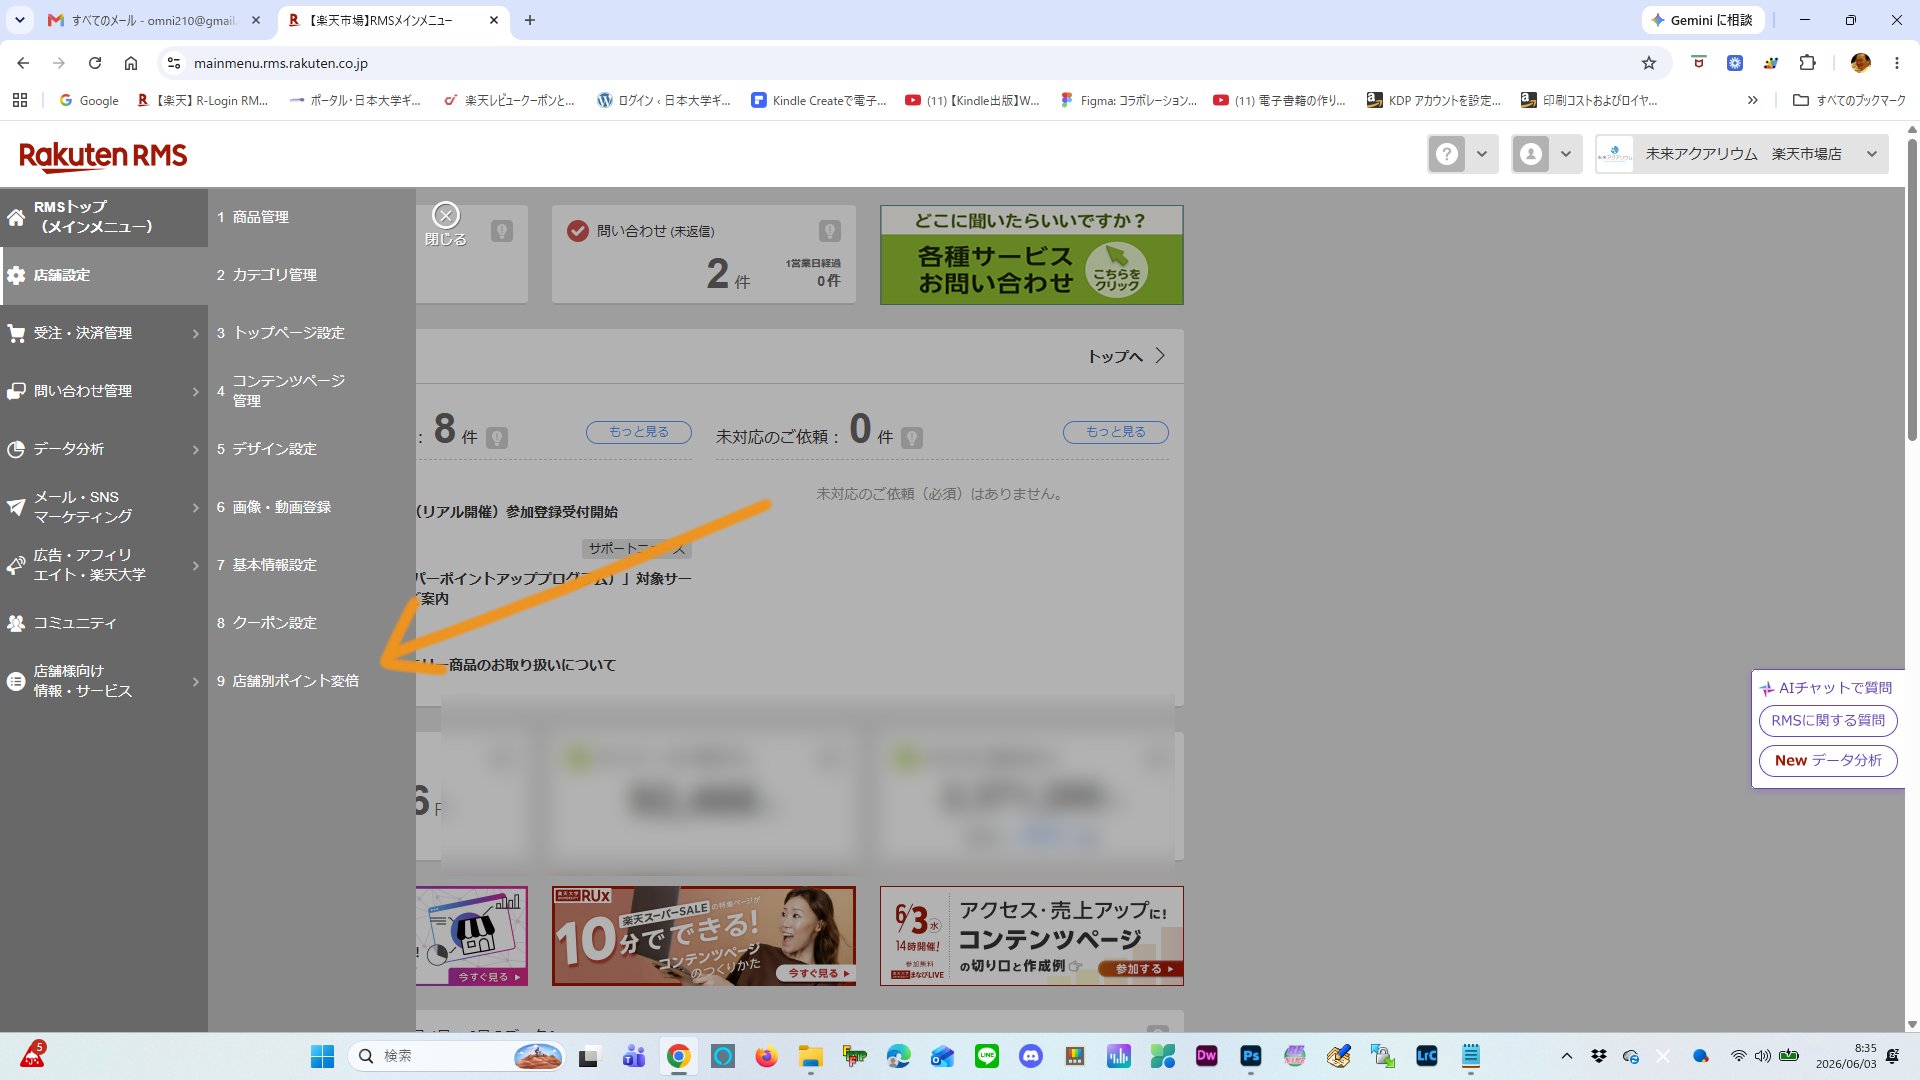This screenshot has height=1080, width=1920.
Task: Open 6 画像・動画登録 submenu entry
Action: 312,507
